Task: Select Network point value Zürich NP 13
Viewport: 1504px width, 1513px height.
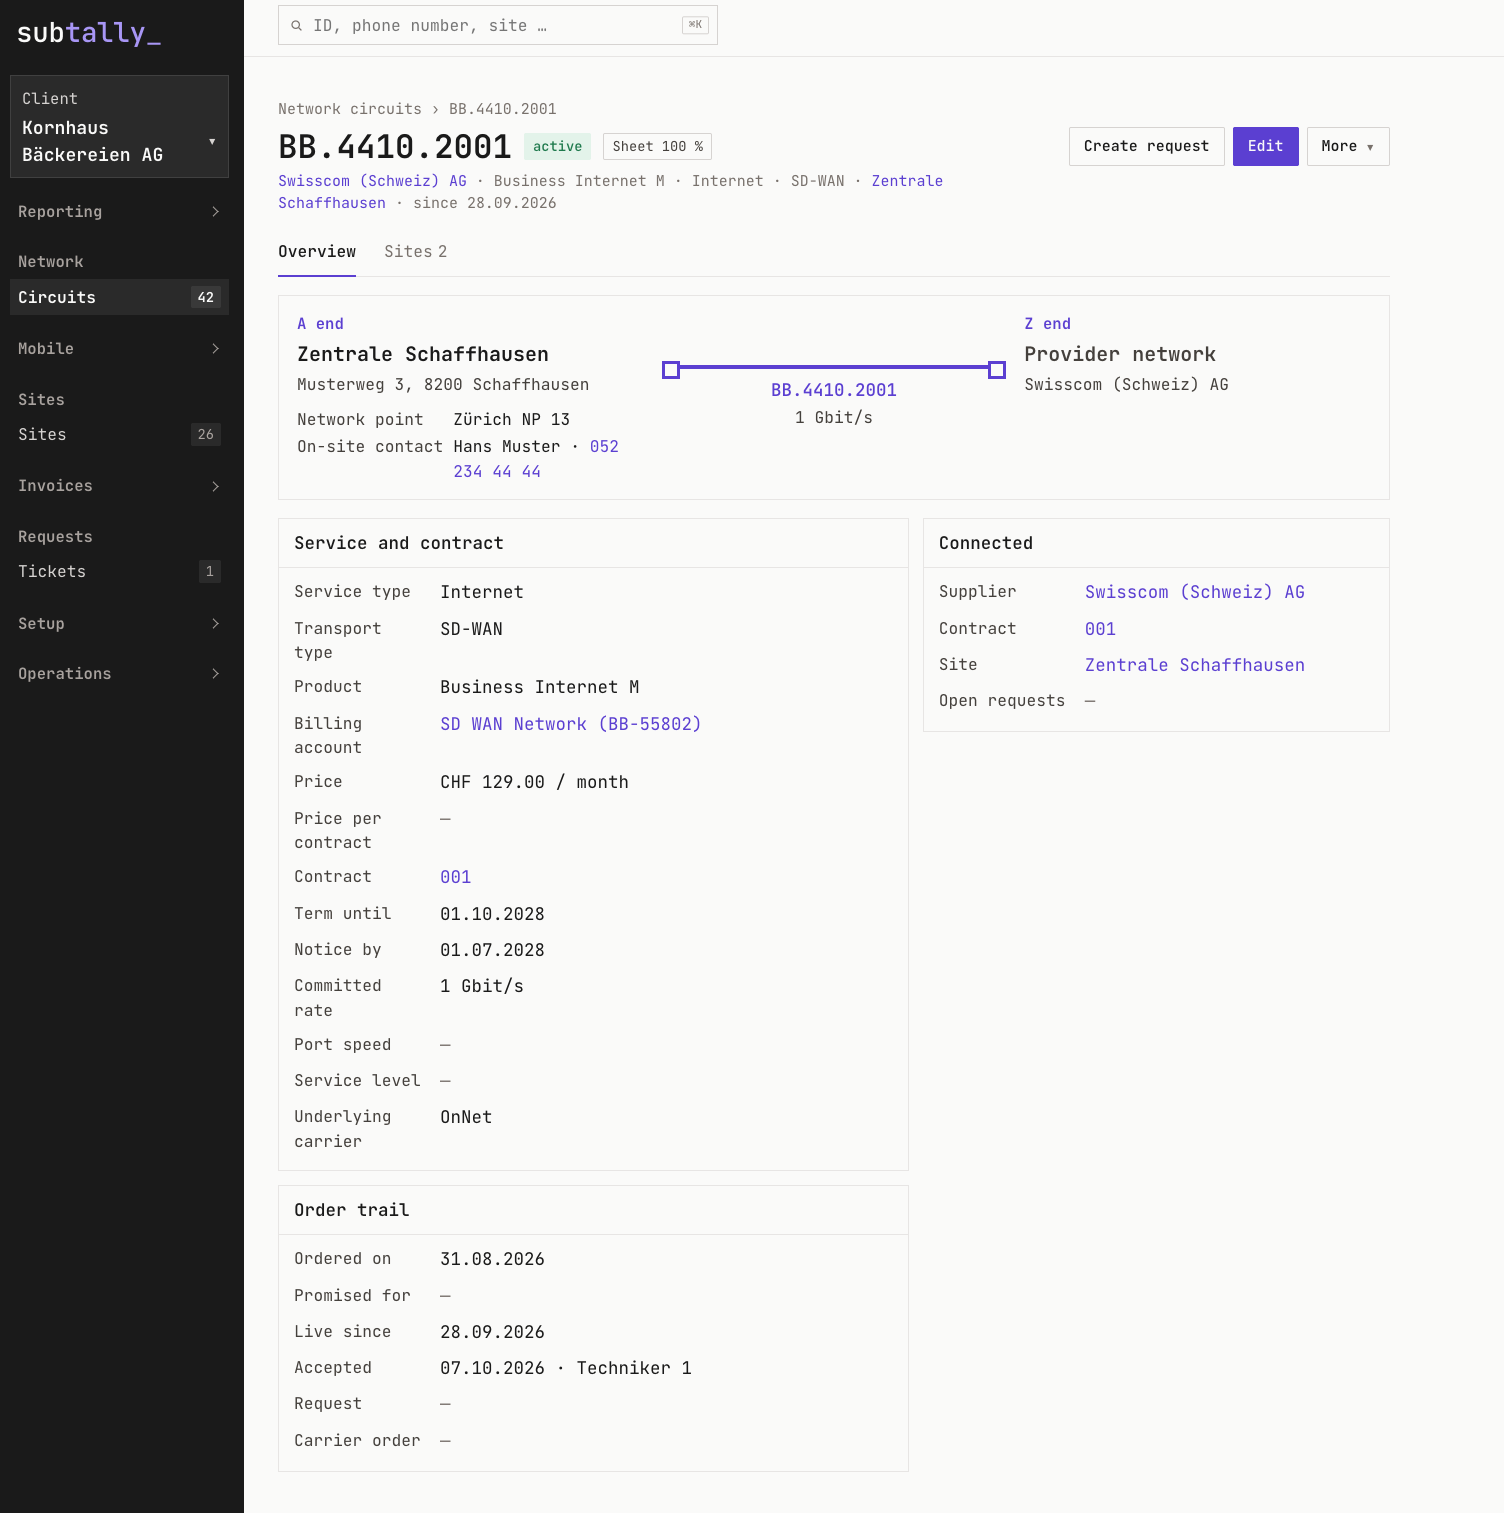Action: tap(511, 419)
